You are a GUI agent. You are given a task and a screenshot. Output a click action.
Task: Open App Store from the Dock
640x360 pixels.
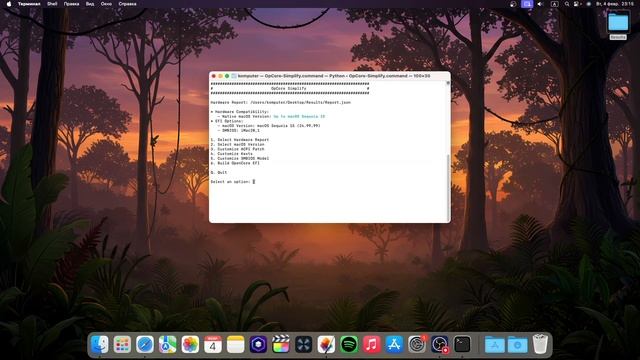click(x=394, y=344)
